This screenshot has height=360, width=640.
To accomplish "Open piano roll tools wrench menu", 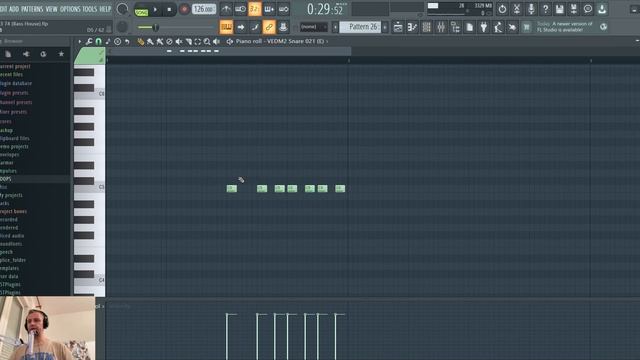I will [89, 41].
